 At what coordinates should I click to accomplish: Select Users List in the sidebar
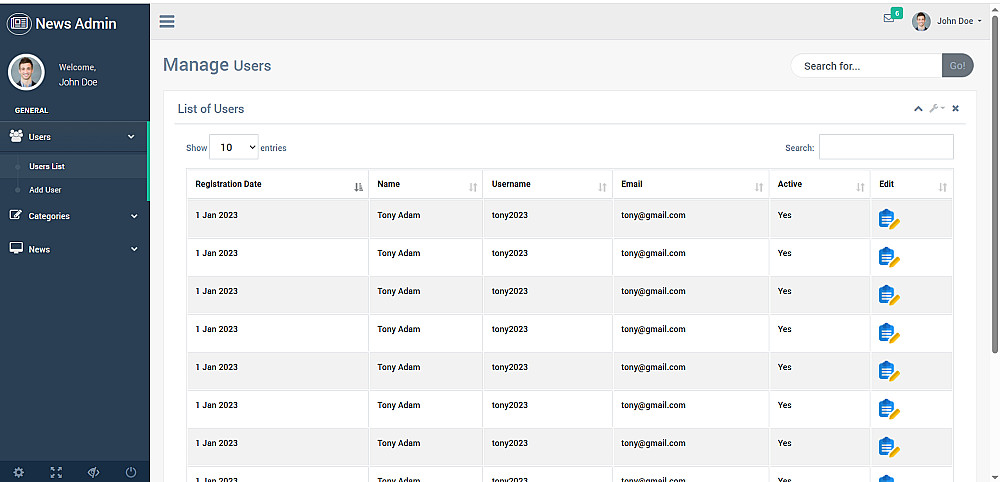coord(47,166)
